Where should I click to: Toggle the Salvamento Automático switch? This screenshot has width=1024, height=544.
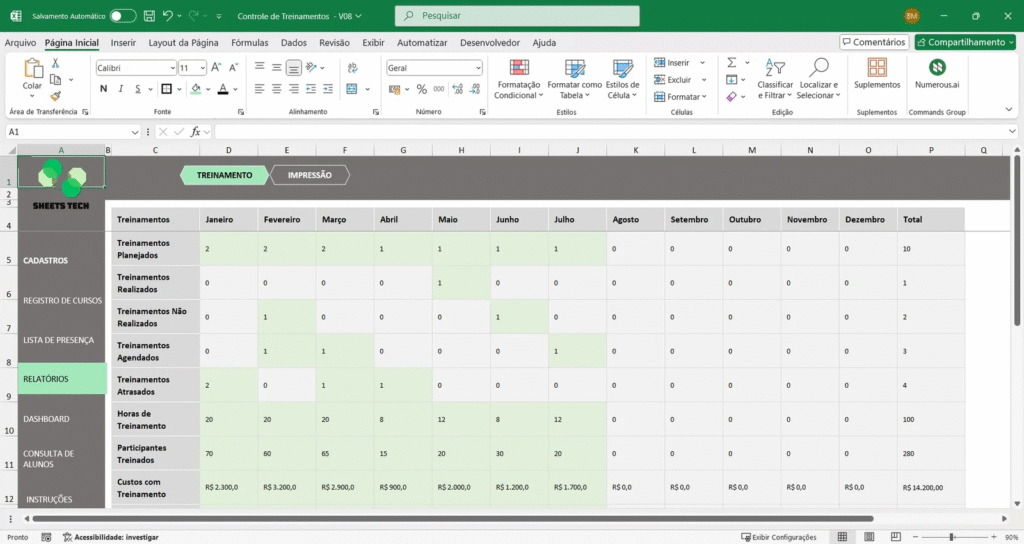(123, 16)
